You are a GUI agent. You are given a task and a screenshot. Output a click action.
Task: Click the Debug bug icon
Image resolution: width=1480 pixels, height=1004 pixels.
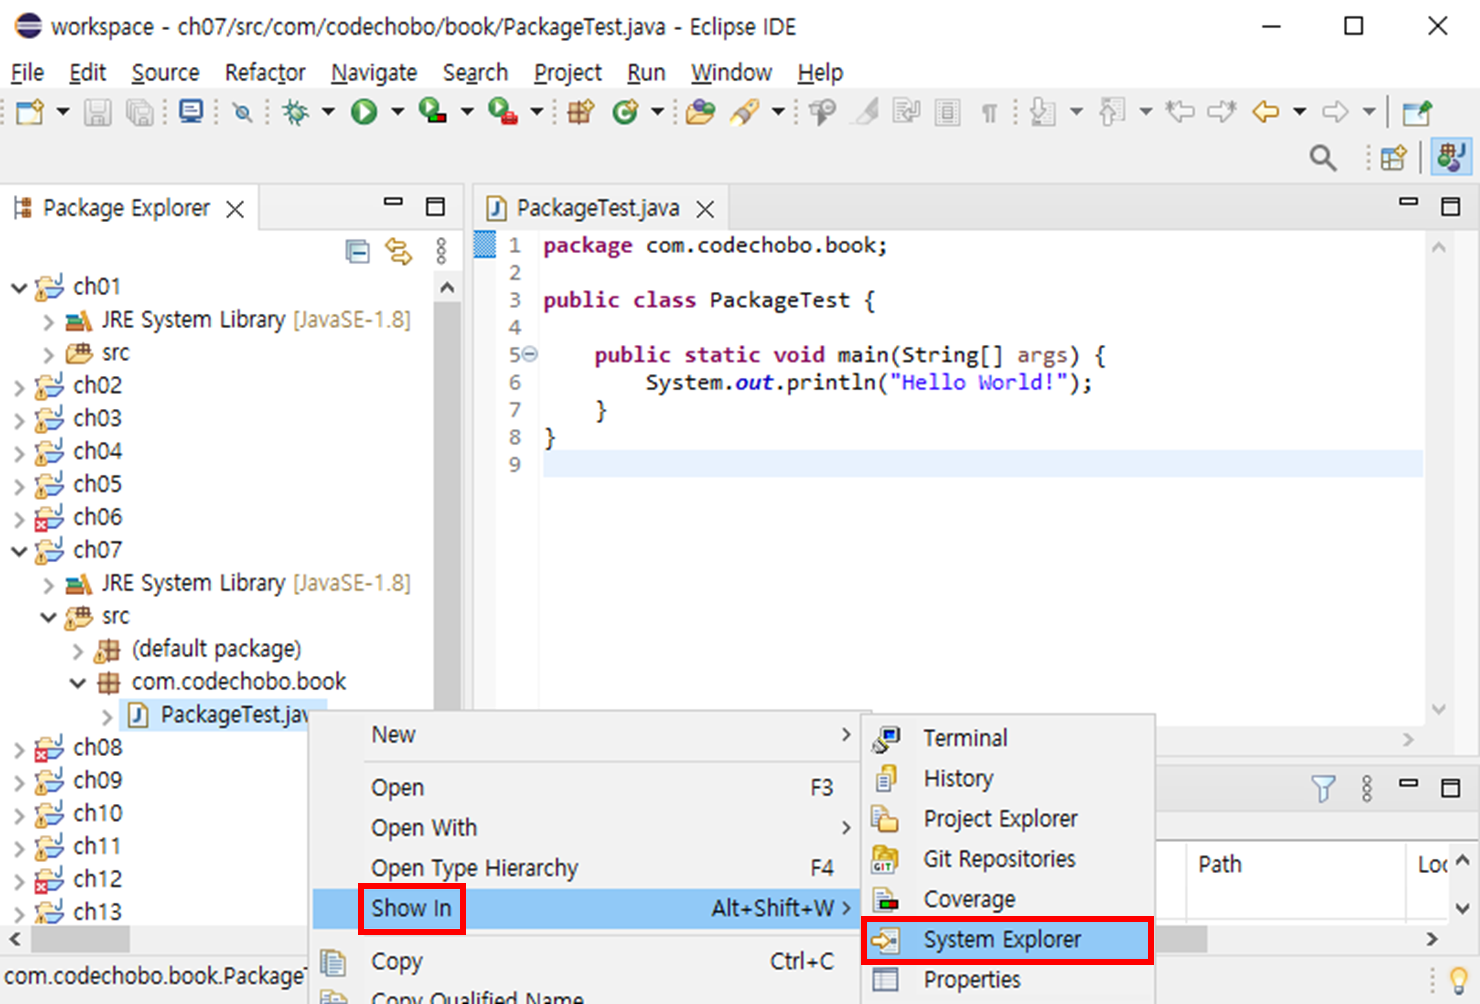(296, 112)
